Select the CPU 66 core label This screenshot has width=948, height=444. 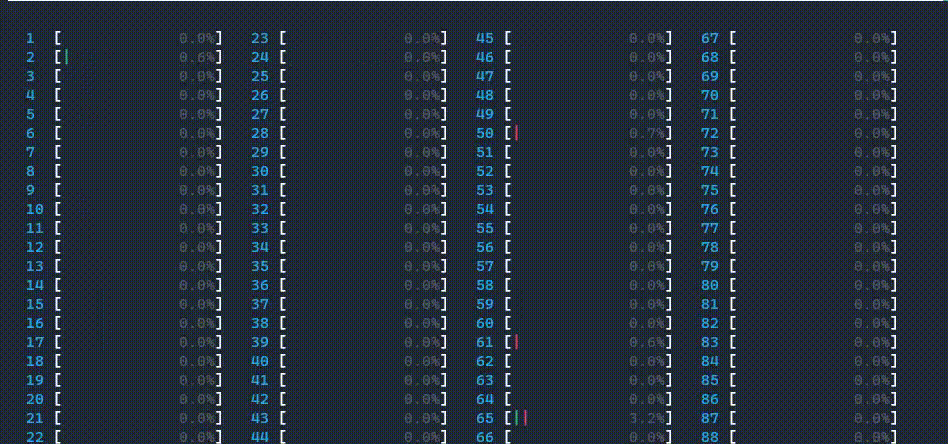coord(484,436)
